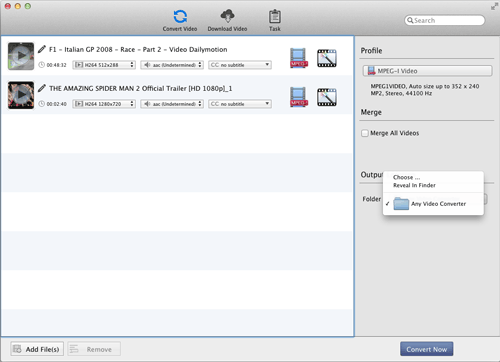Click the search magnifier icon
The image size is (500, 362).
click(x=410, y=20)
